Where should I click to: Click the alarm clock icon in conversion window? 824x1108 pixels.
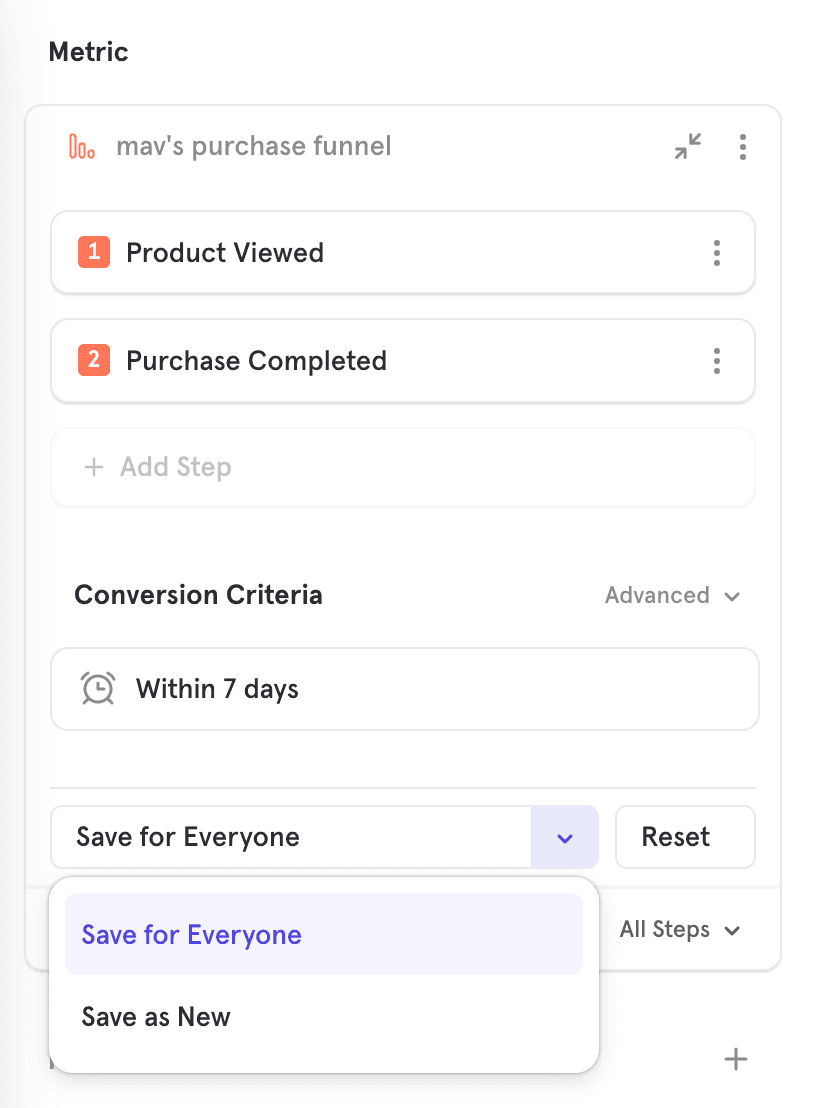click(x=98, y=689)
